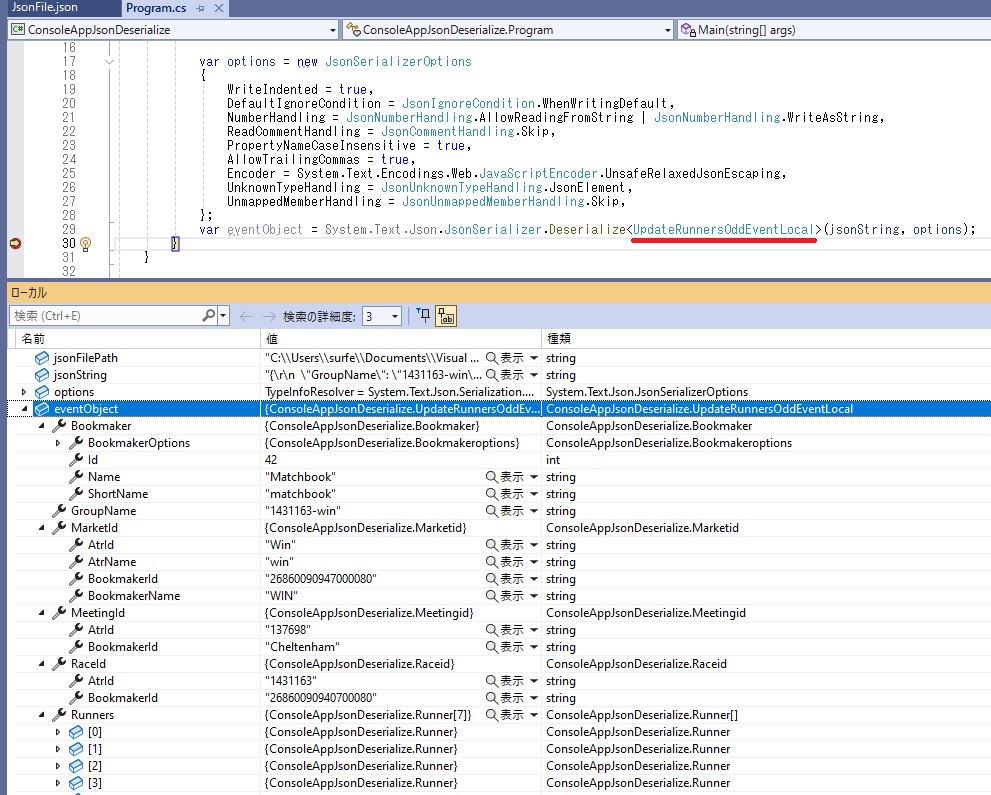991x795 pixels.
Task: Open the search depth dropdown
Action: (395, 316)
